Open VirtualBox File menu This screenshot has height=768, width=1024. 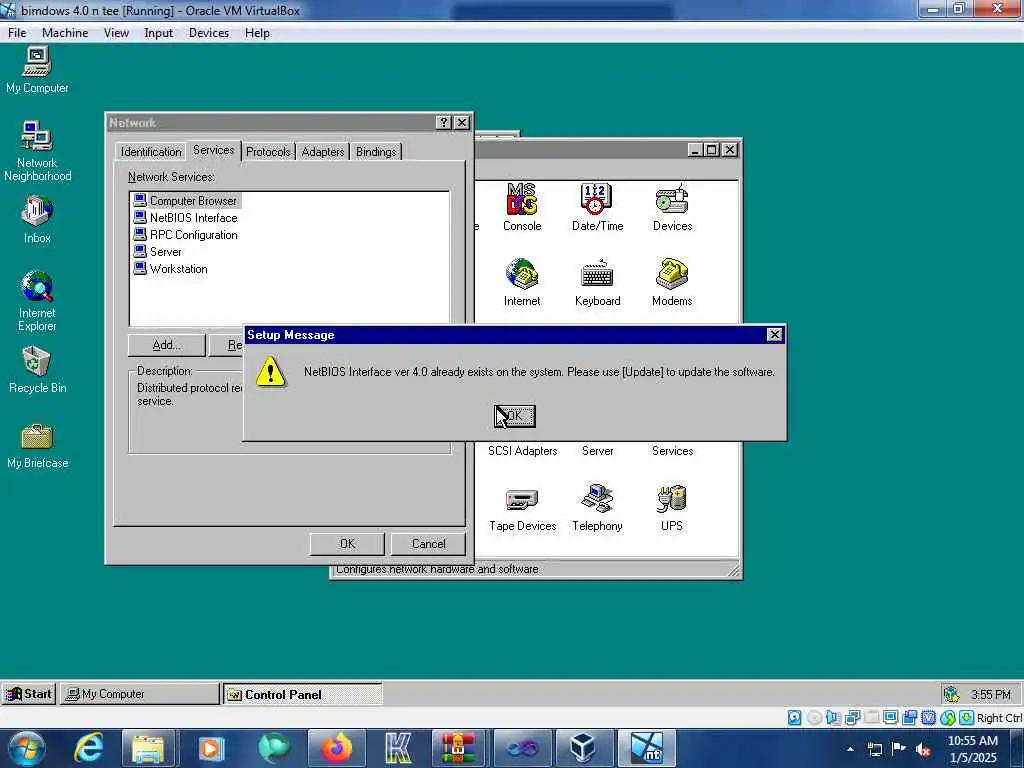click(x=17, y=33)
